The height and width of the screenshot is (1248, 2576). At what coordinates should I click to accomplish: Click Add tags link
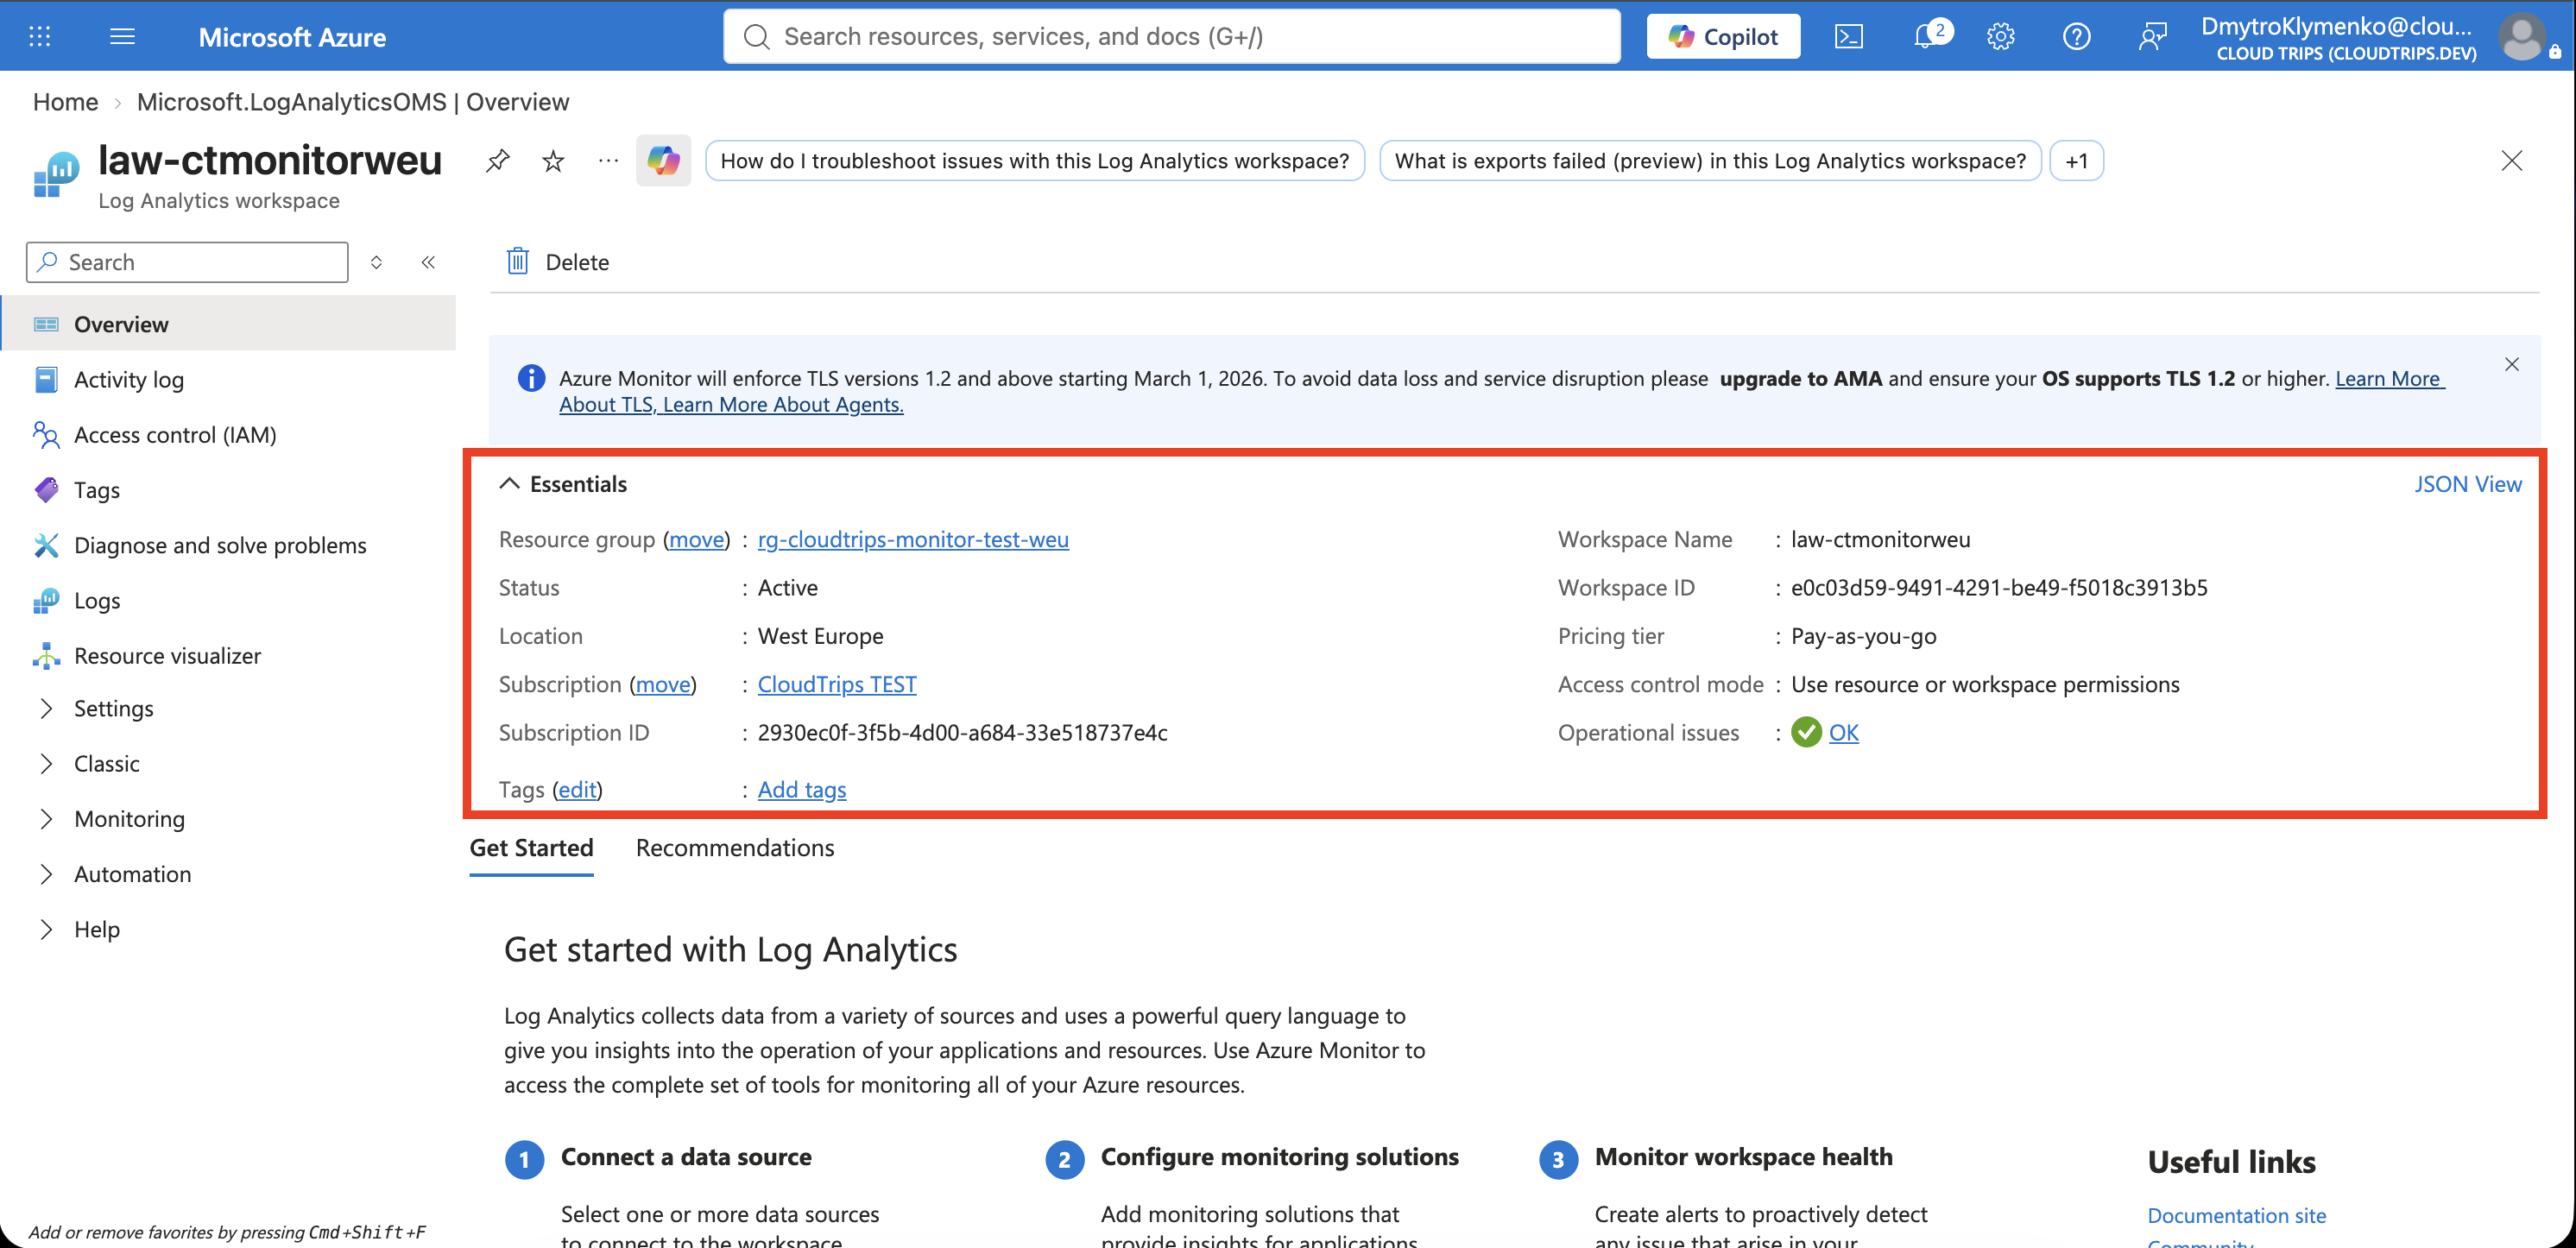click(x=802, y=789)
